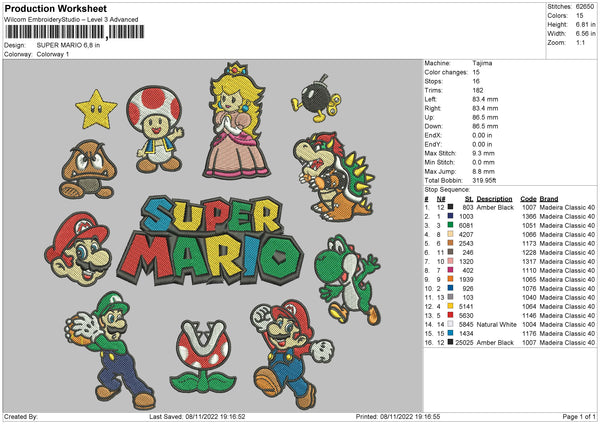Select the black Bob-omb design
The width and height of the screenshot is (600, 424).
[316, 99]
